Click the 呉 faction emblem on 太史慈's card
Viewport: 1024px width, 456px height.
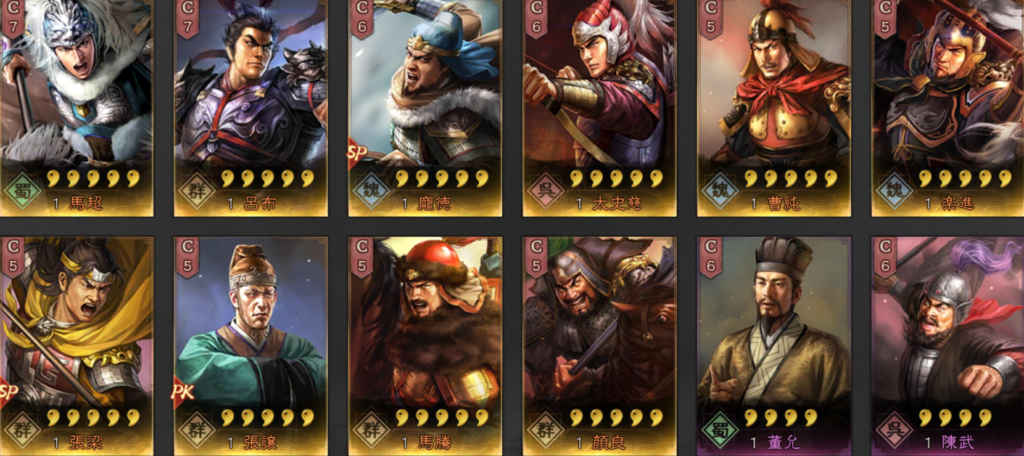[x=545, y=191]
